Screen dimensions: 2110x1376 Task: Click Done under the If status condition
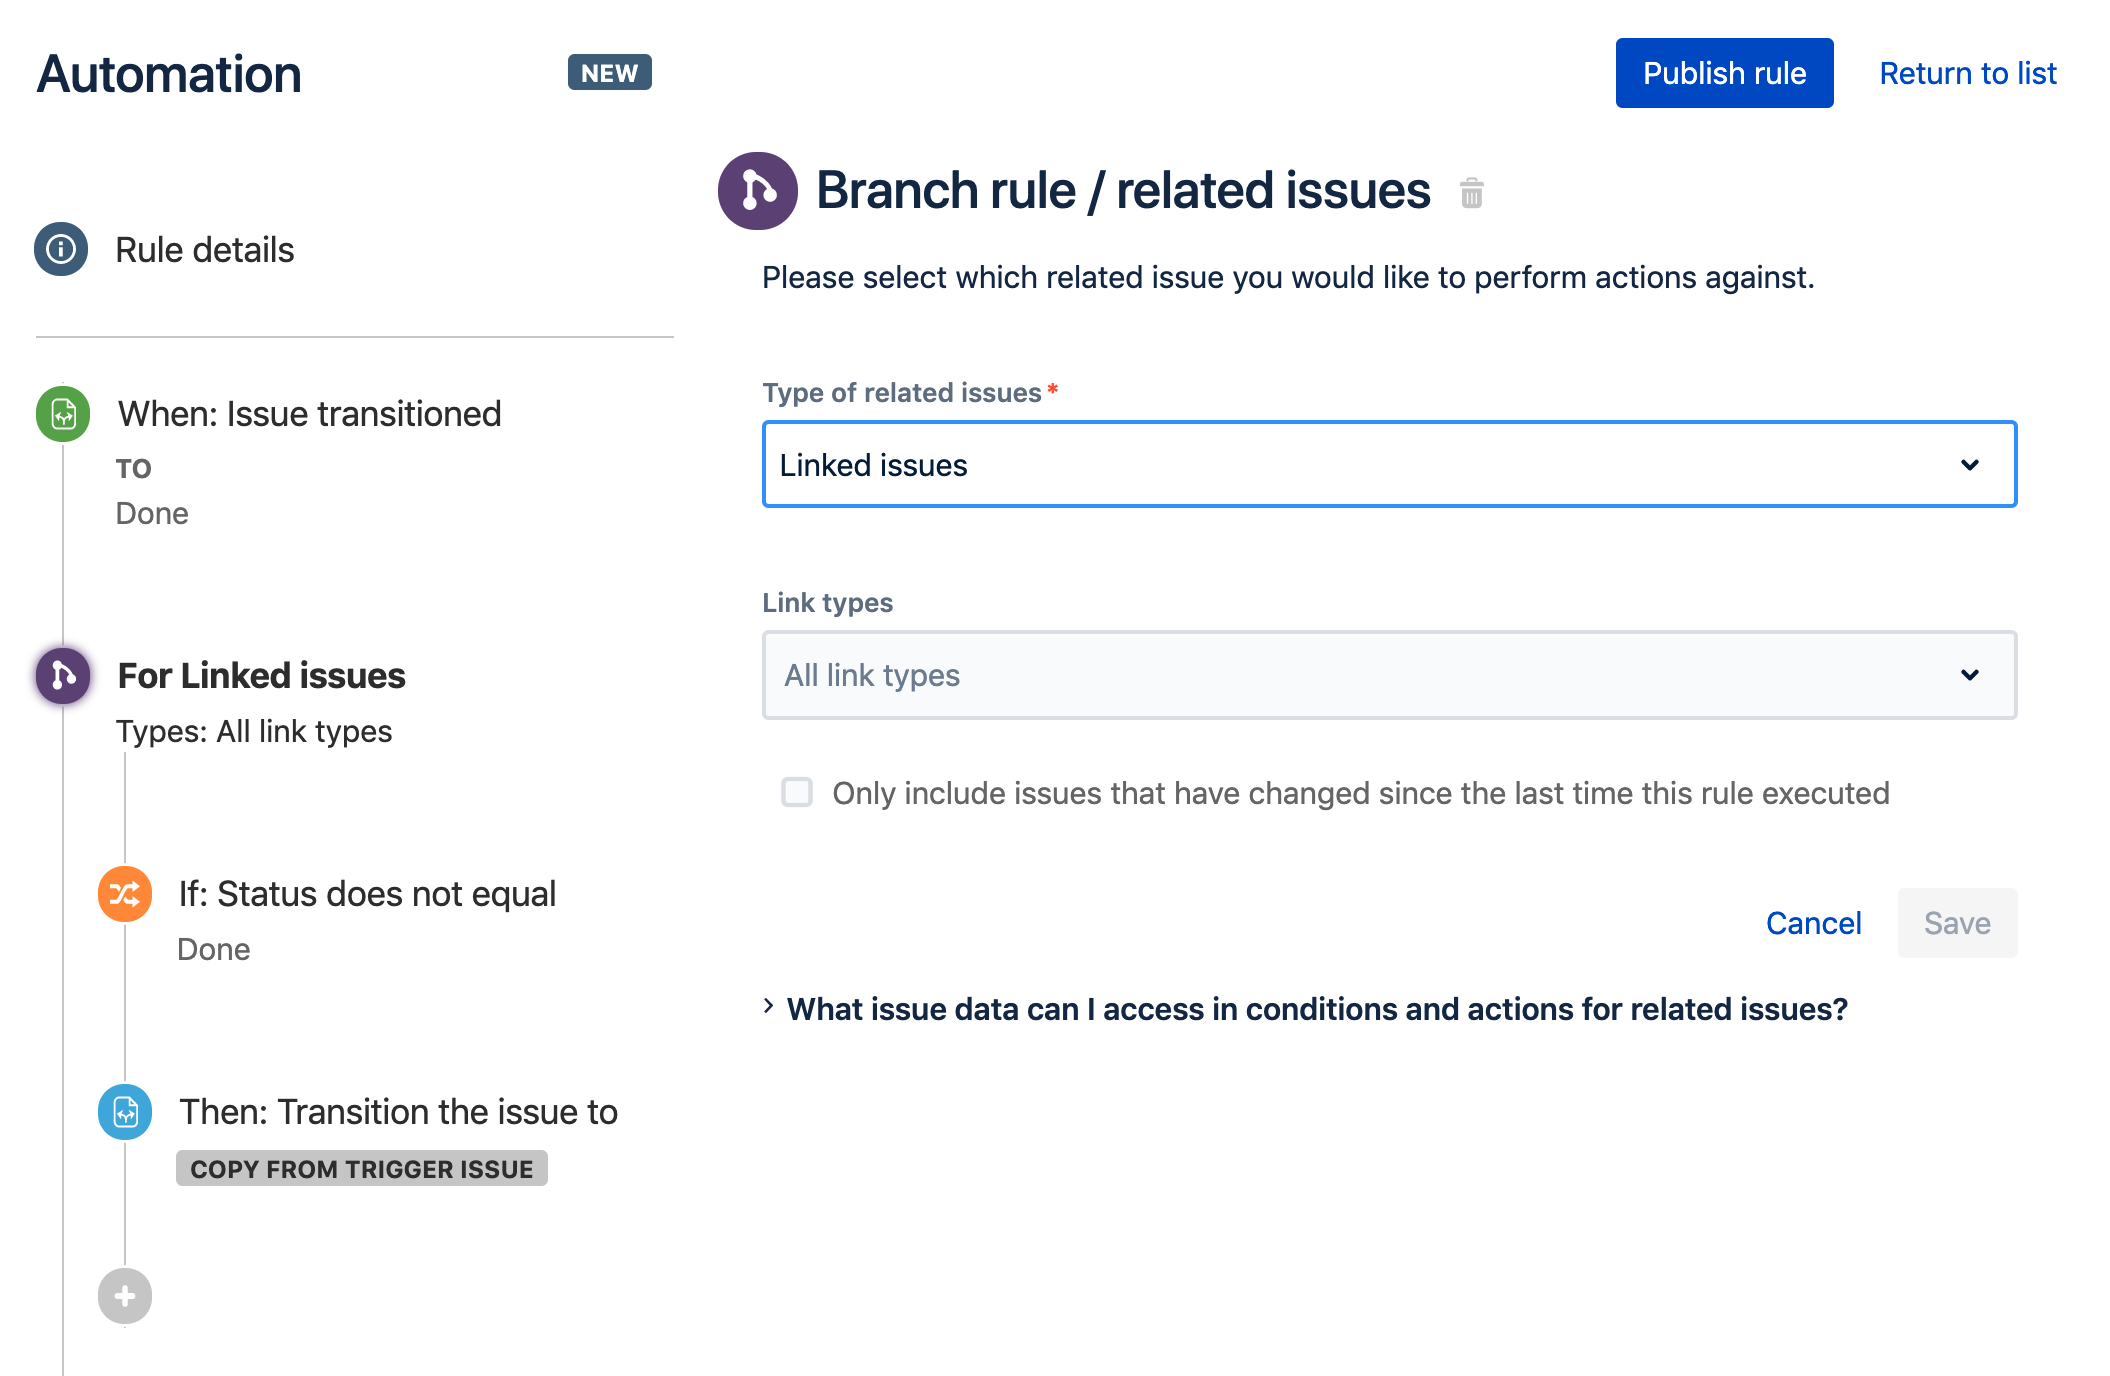pyautogui.click(x=213, y=949)
